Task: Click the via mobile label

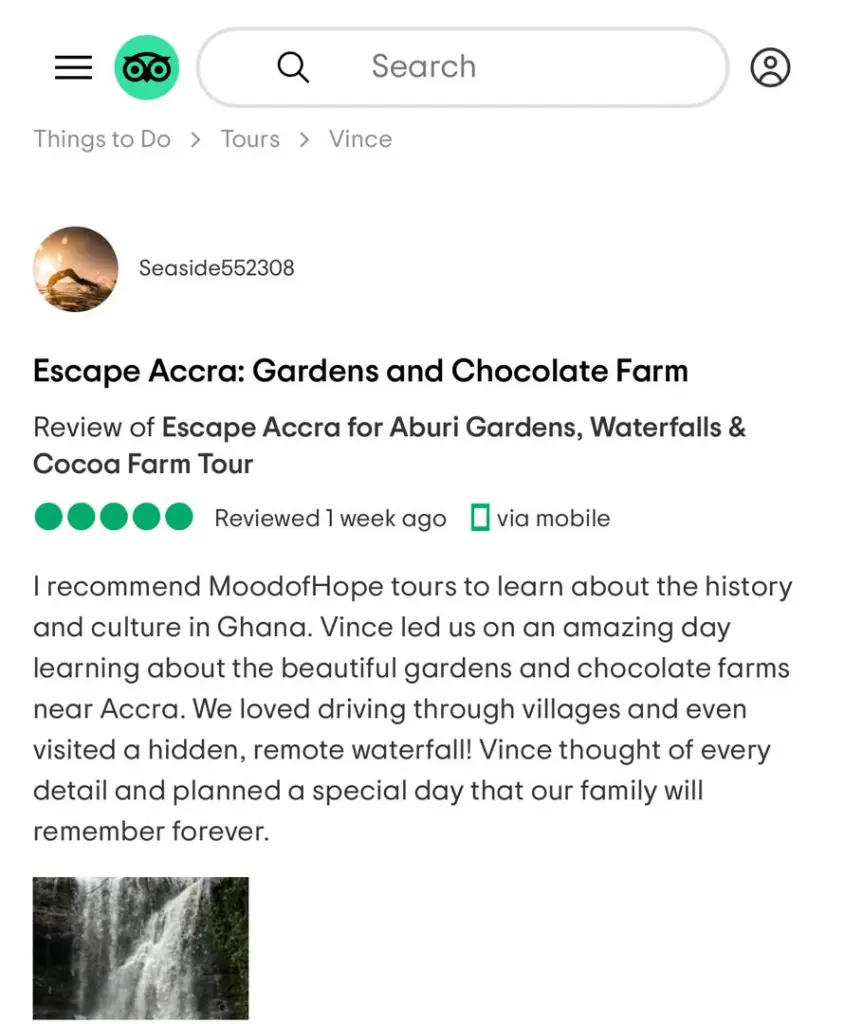Action: point(553,519)
